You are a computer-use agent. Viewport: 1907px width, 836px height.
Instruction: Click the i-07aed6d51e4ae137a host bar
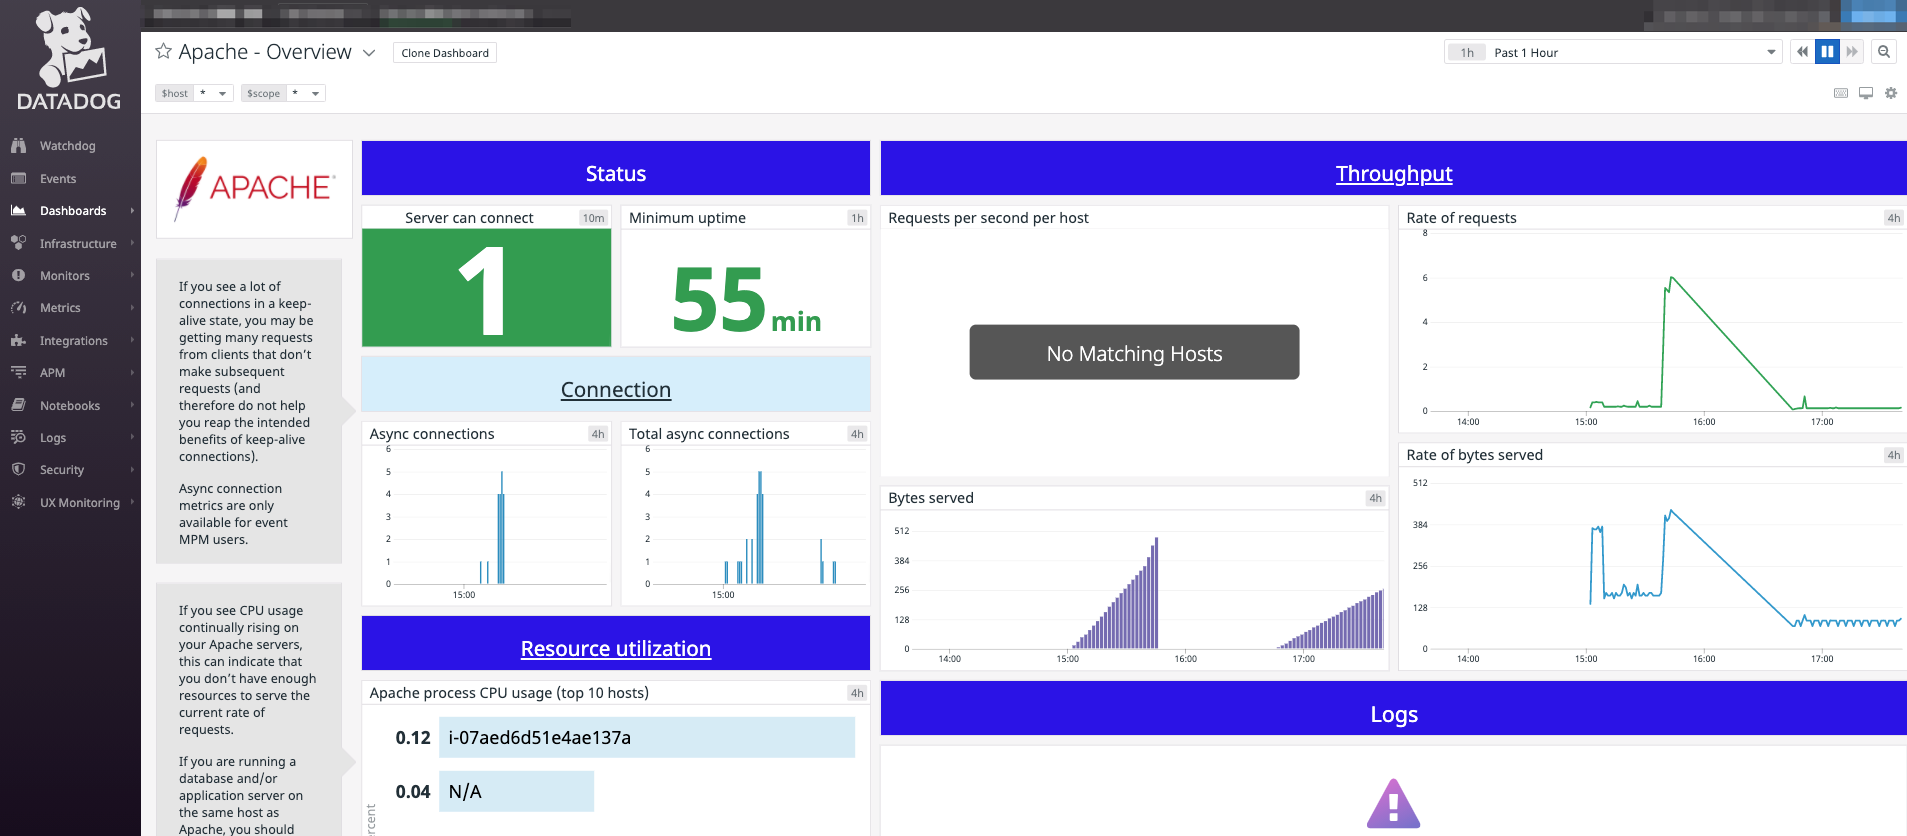click(646, 738)
